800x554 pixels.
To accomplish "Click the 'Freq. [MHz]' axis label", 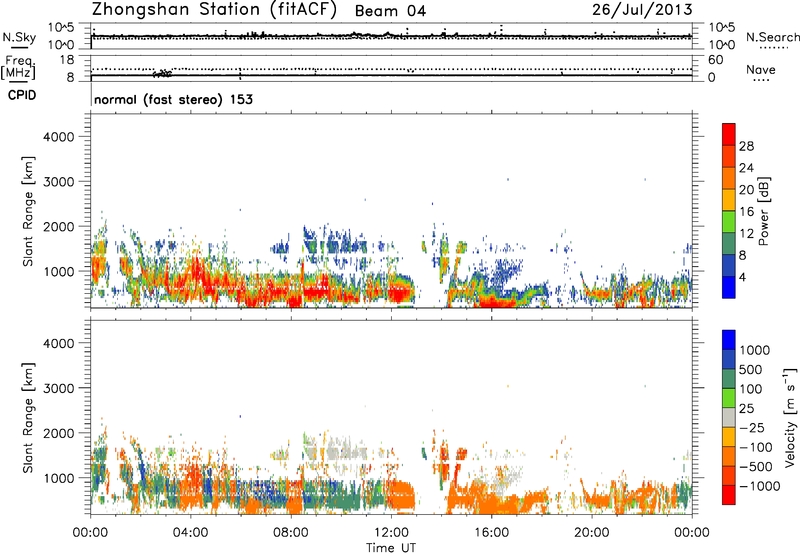I will click(x=18, y=67).
